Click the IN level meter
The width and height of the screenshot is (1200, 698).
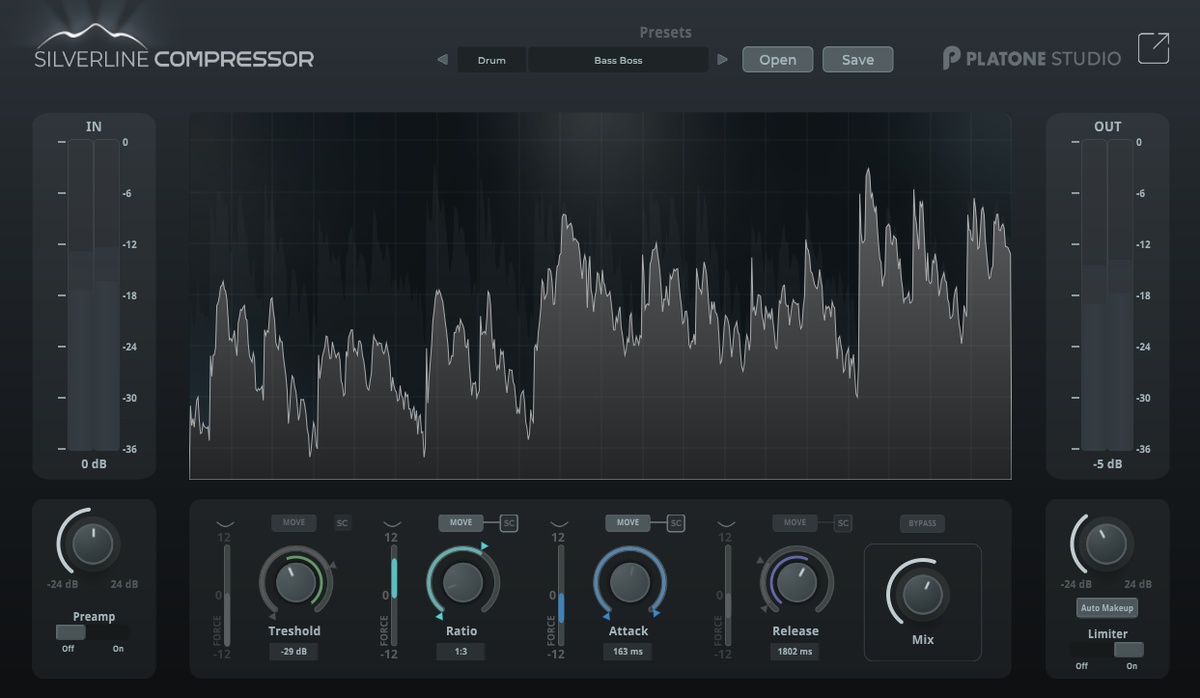point(94,295)
